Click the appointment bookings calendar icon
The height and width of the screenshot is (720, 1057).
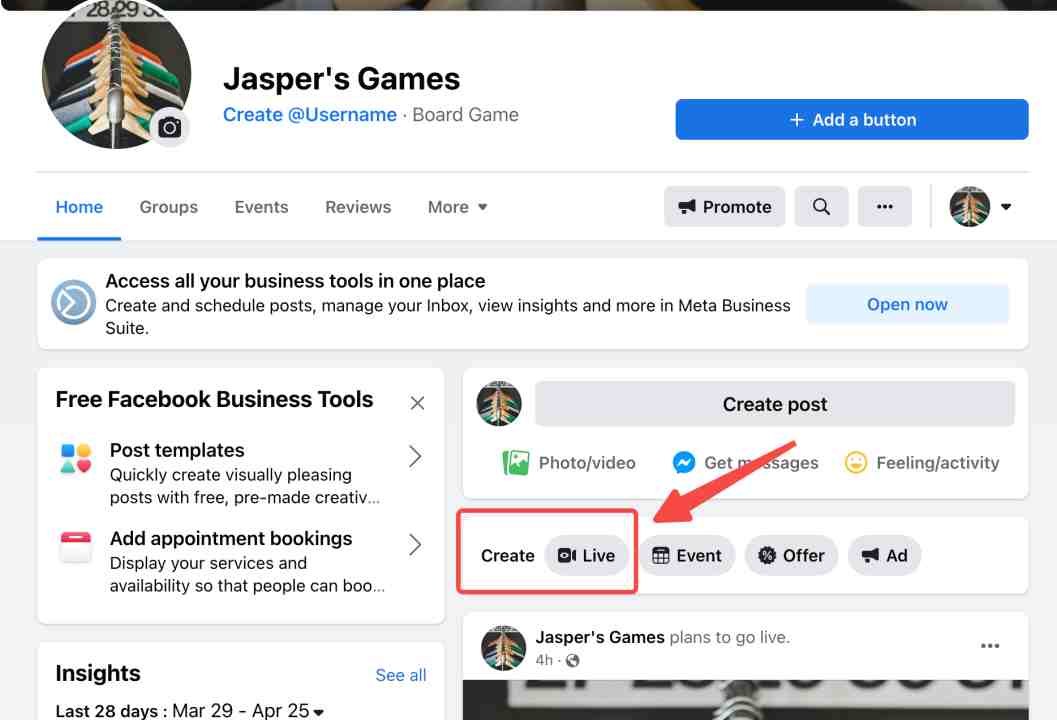(x=76, y=547)
